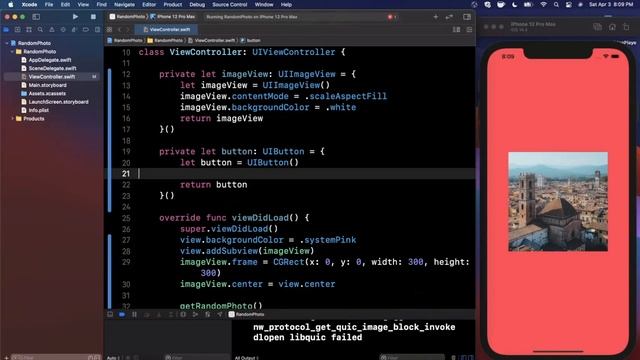The image size is (640, 360).
Task: Collapse the RandomPhoto project root
Action: [7, 43]
